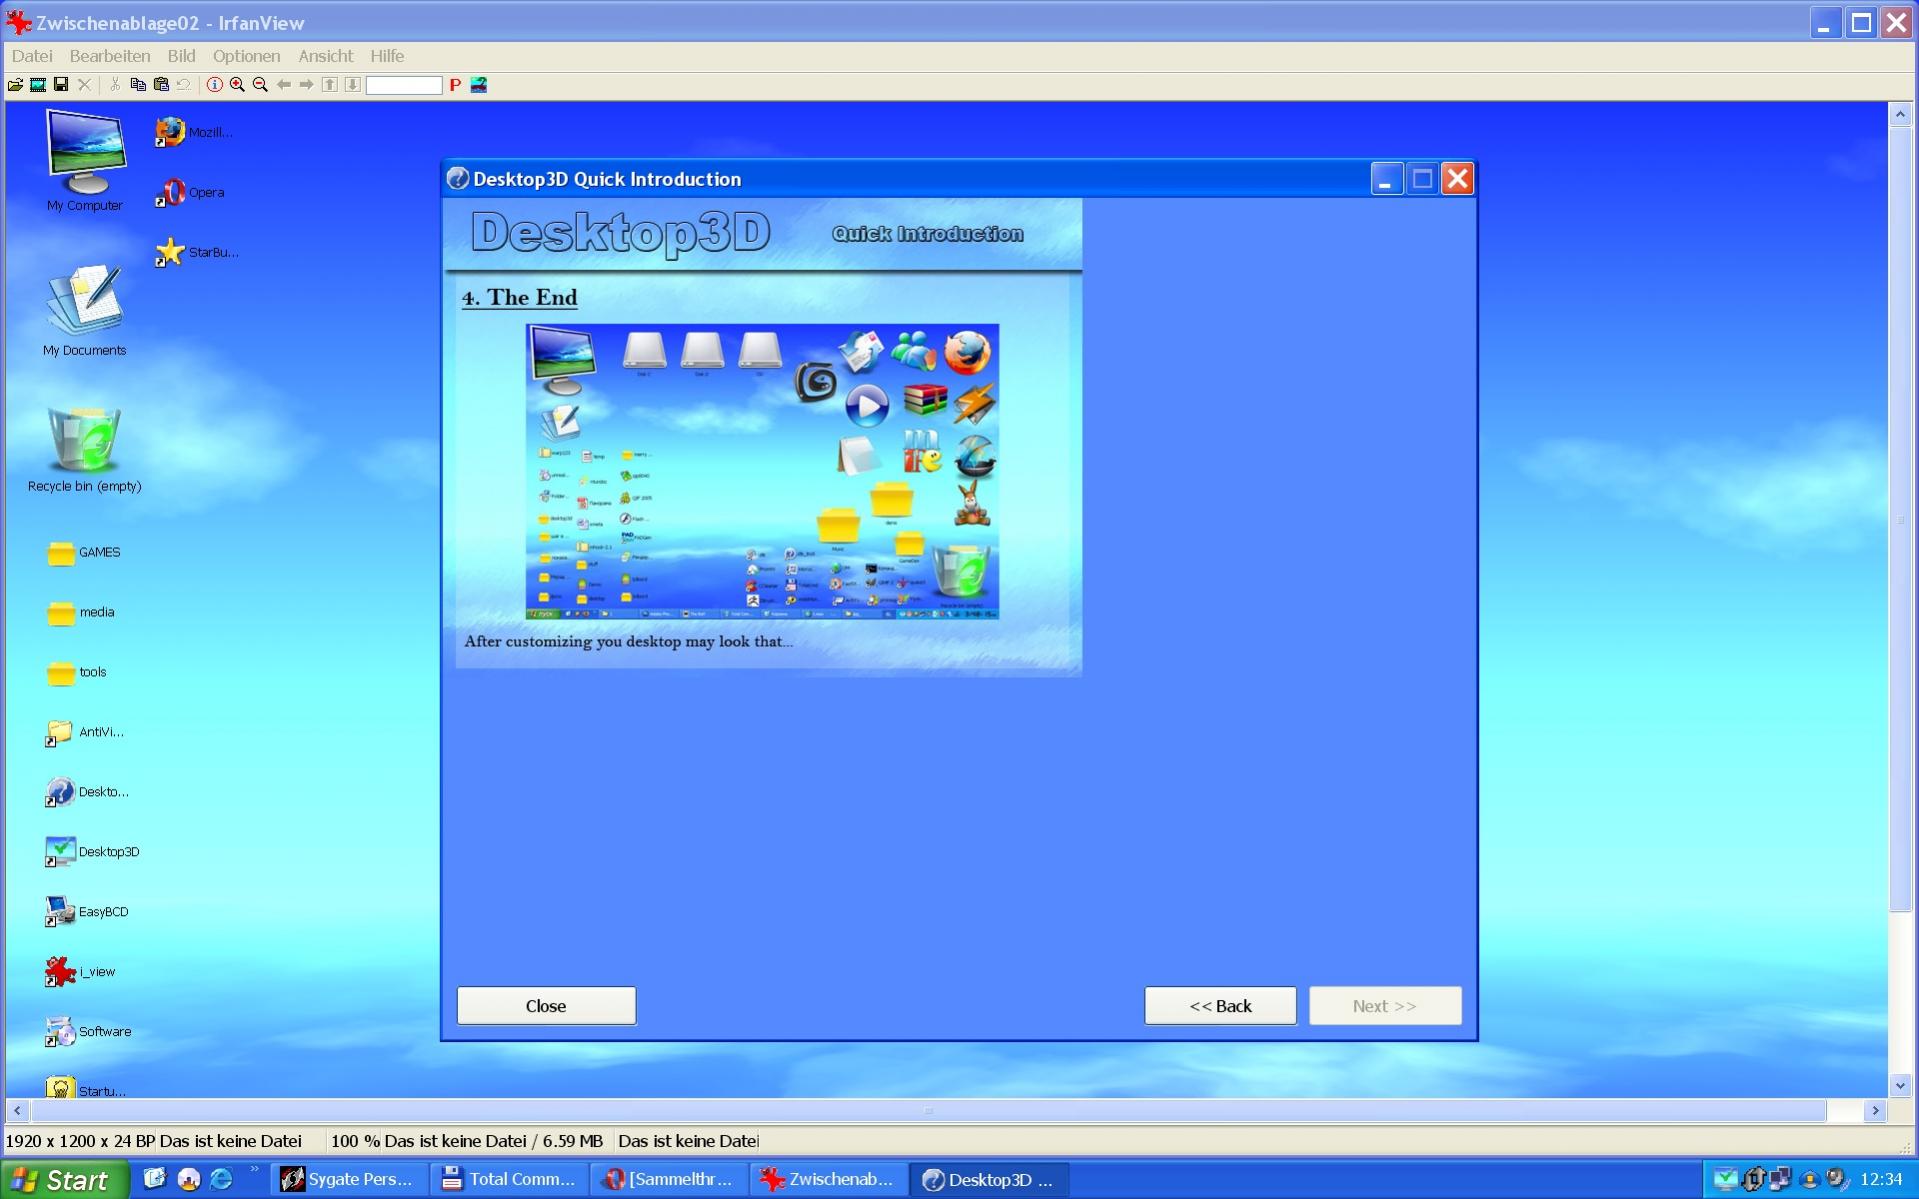Screen dimensions: 1919x1199
Task: Click the Copy toolbar icon
Action: click(x=138, y=85)
